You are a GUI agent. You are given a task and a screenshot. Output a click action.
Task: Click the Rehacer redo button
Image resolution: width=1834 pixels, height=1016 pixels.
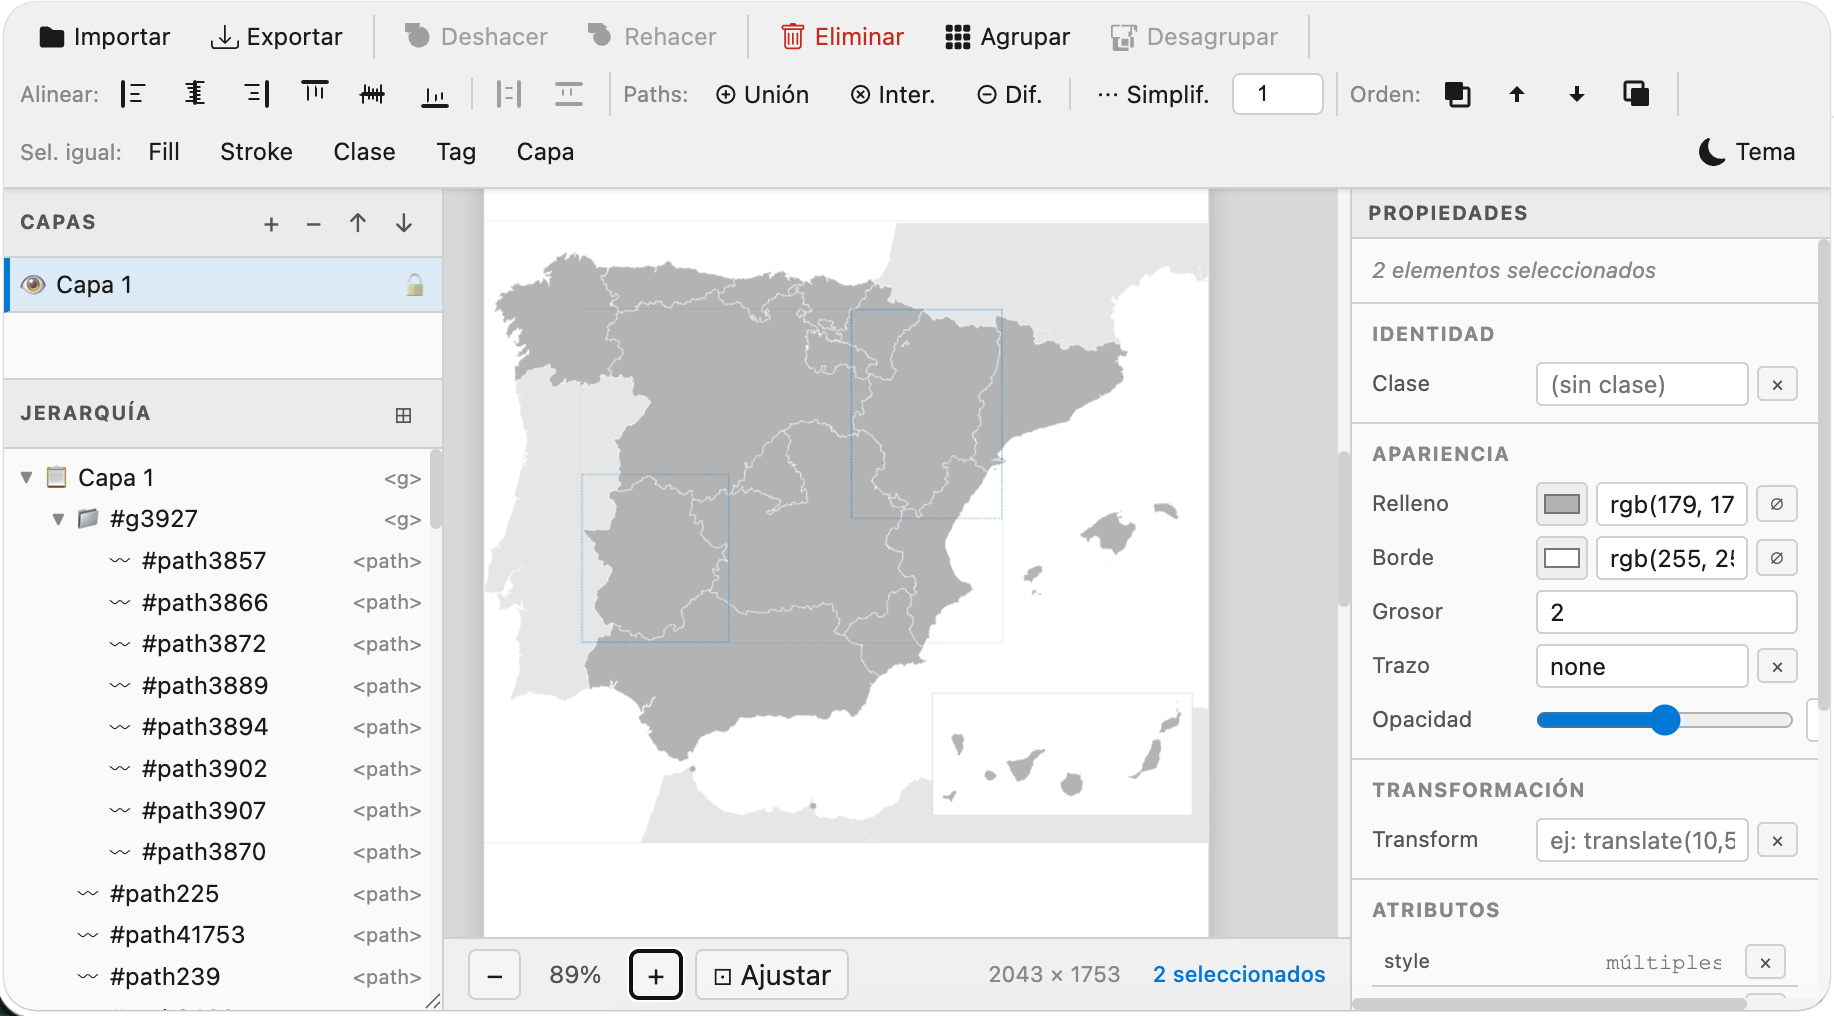pyautogui.click(x=652, y=37)
